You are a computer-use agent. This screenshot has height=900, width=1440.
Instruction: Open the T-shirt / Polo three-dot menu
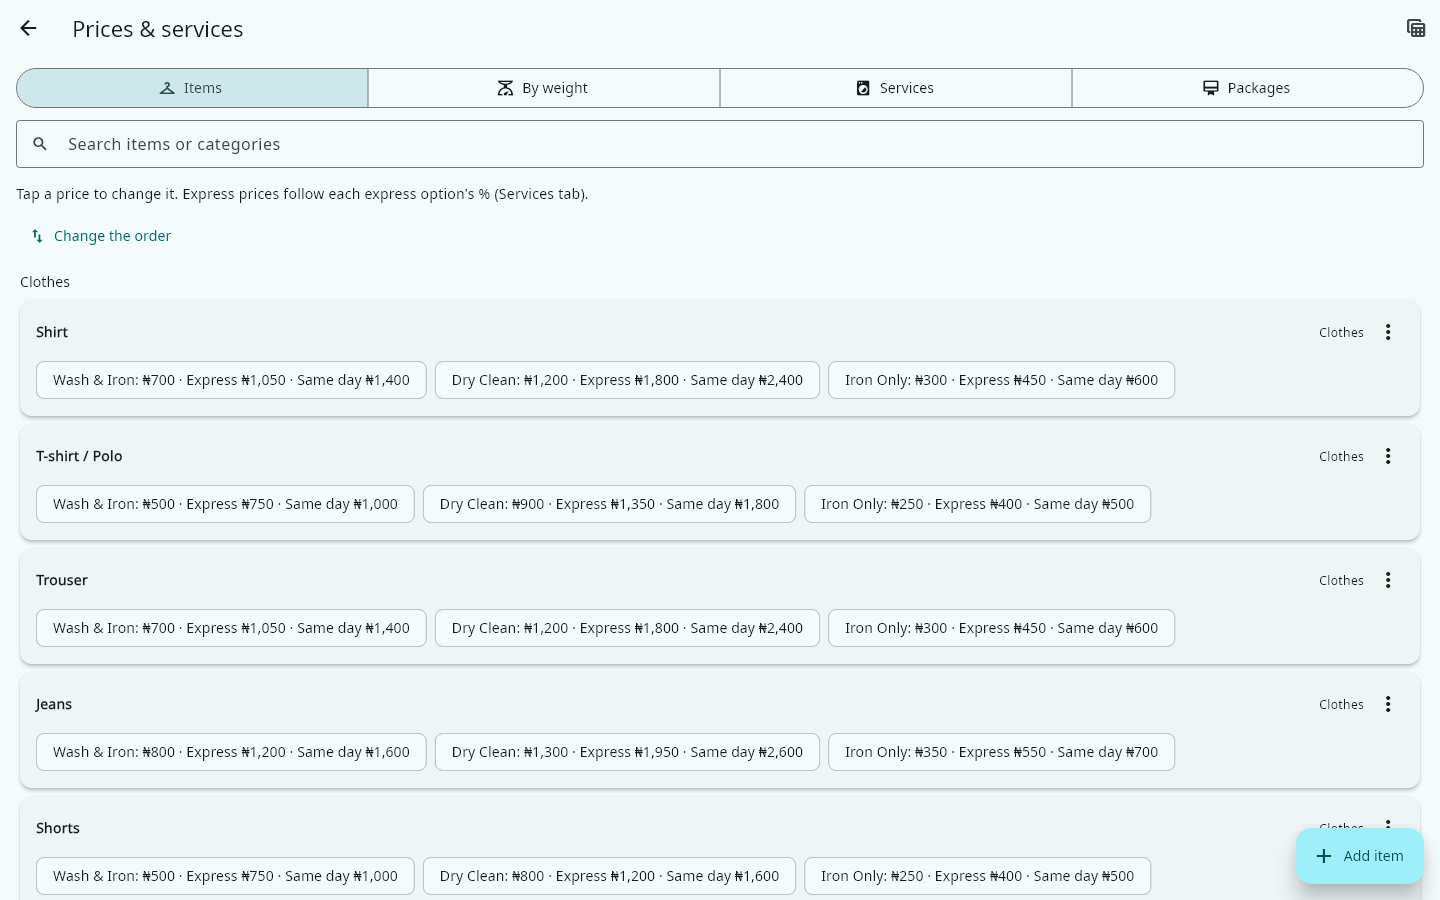[1388, 456]
